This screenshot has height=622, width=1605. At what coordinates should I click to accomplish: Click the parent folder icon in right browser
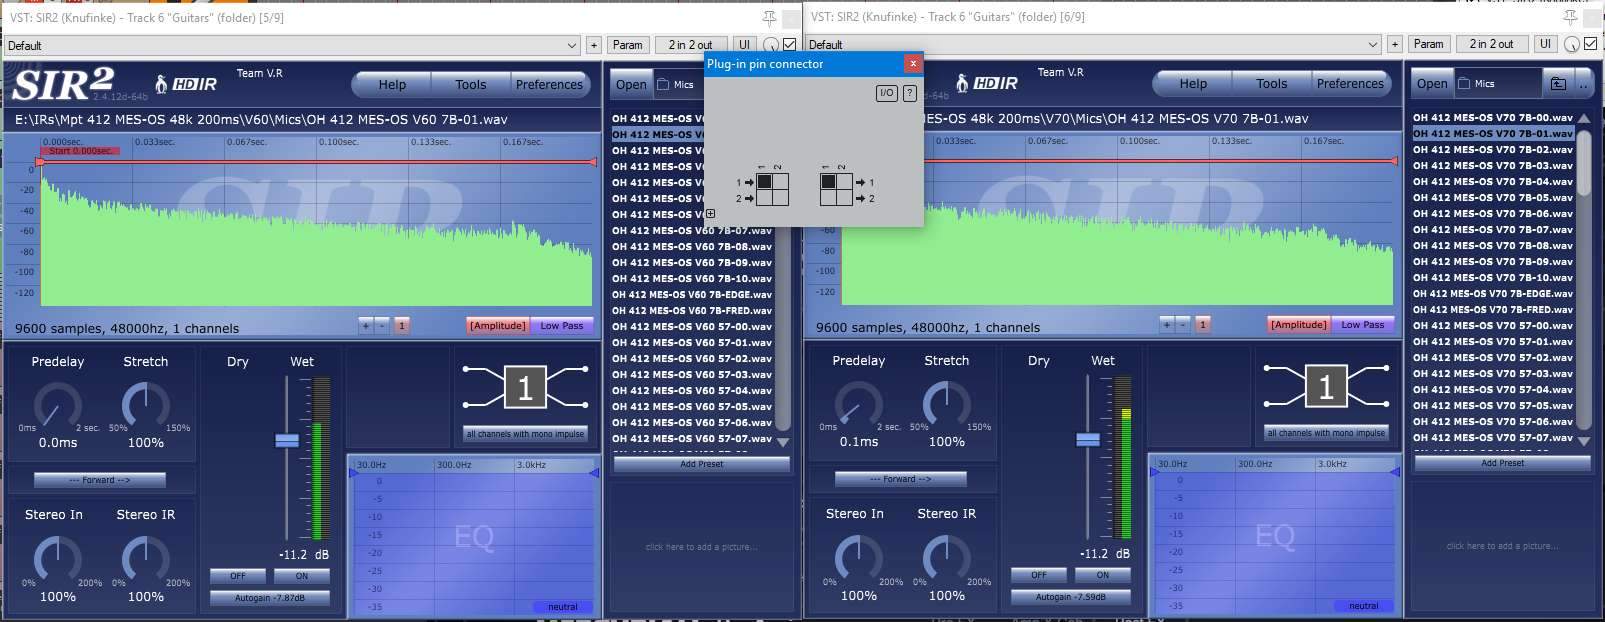click(x=1557, y=84)
